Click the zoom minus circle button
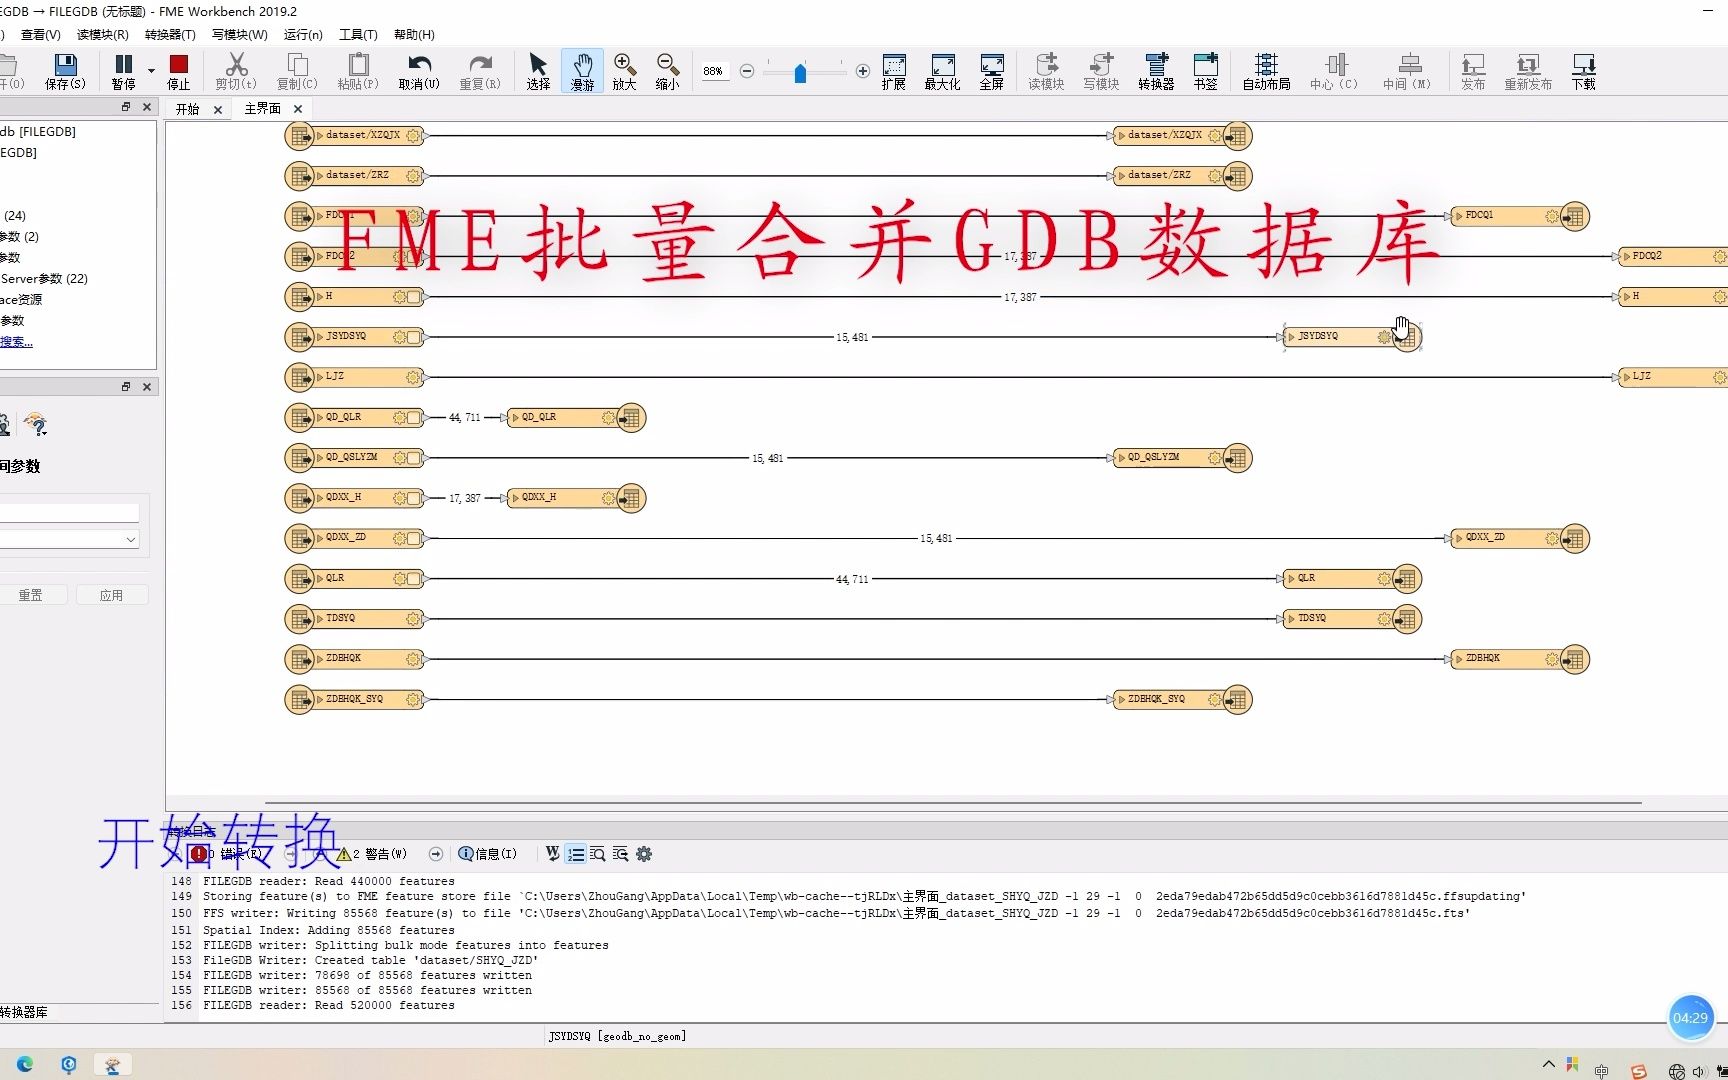1728x1080 pixels. (x=747, y=71)
